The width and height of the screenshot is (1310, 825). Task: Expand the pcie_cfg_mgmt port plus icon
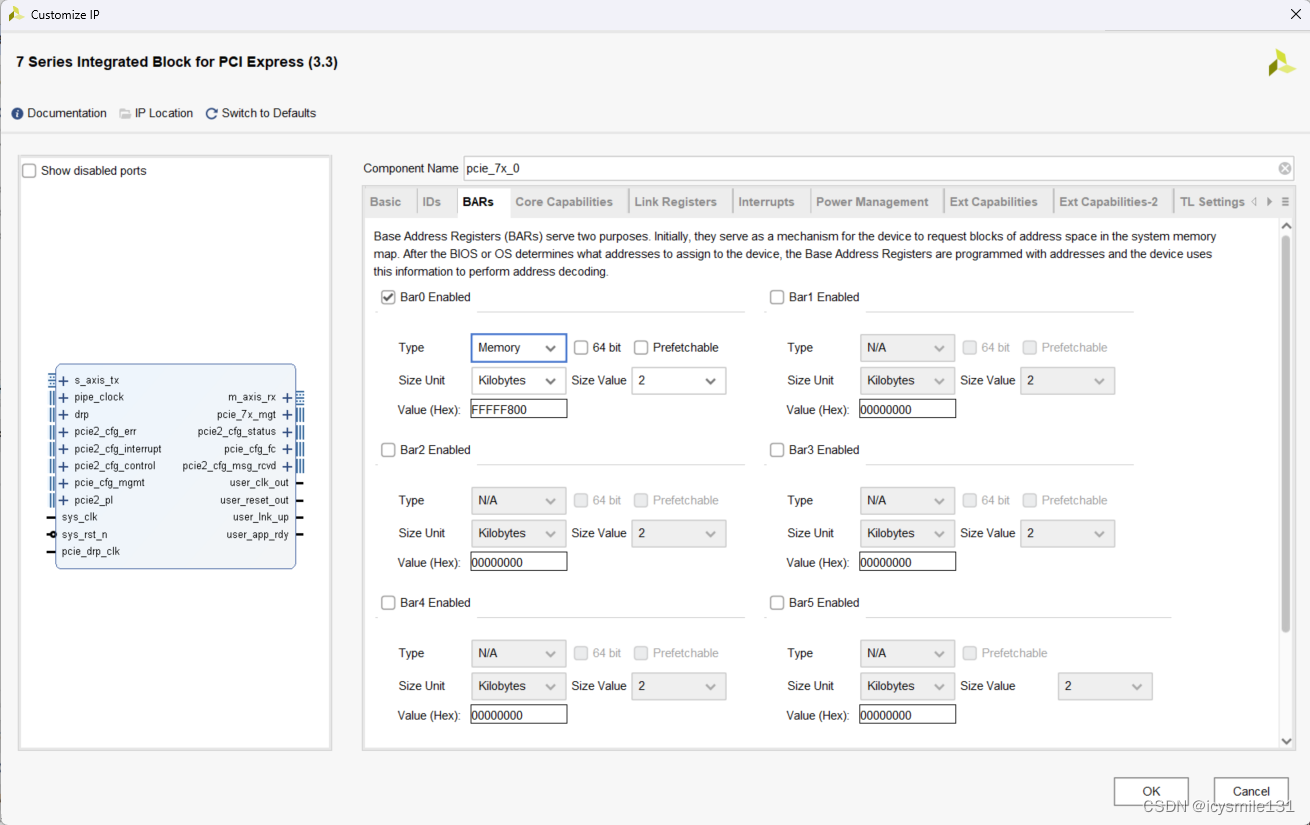64,483
